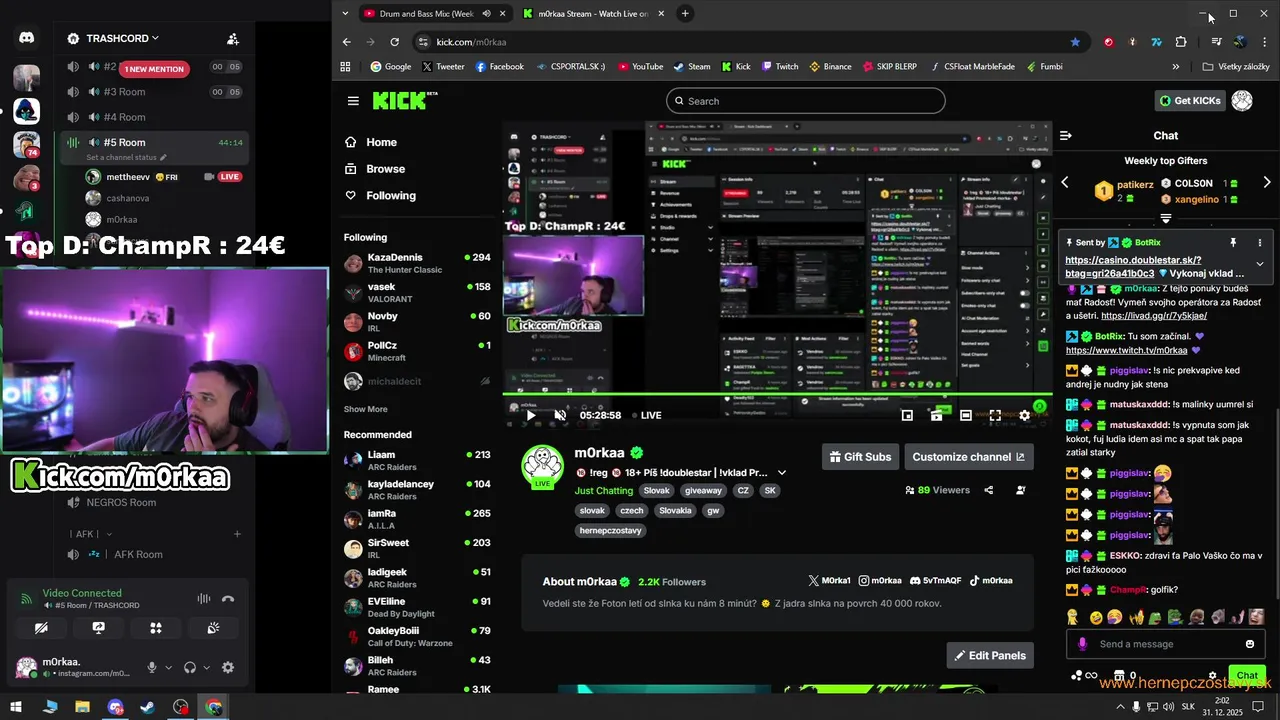Disconnect from Discord voice call
Image resolution: width=1280 pixels, height=720 pixels.
[x=228, y=599]
